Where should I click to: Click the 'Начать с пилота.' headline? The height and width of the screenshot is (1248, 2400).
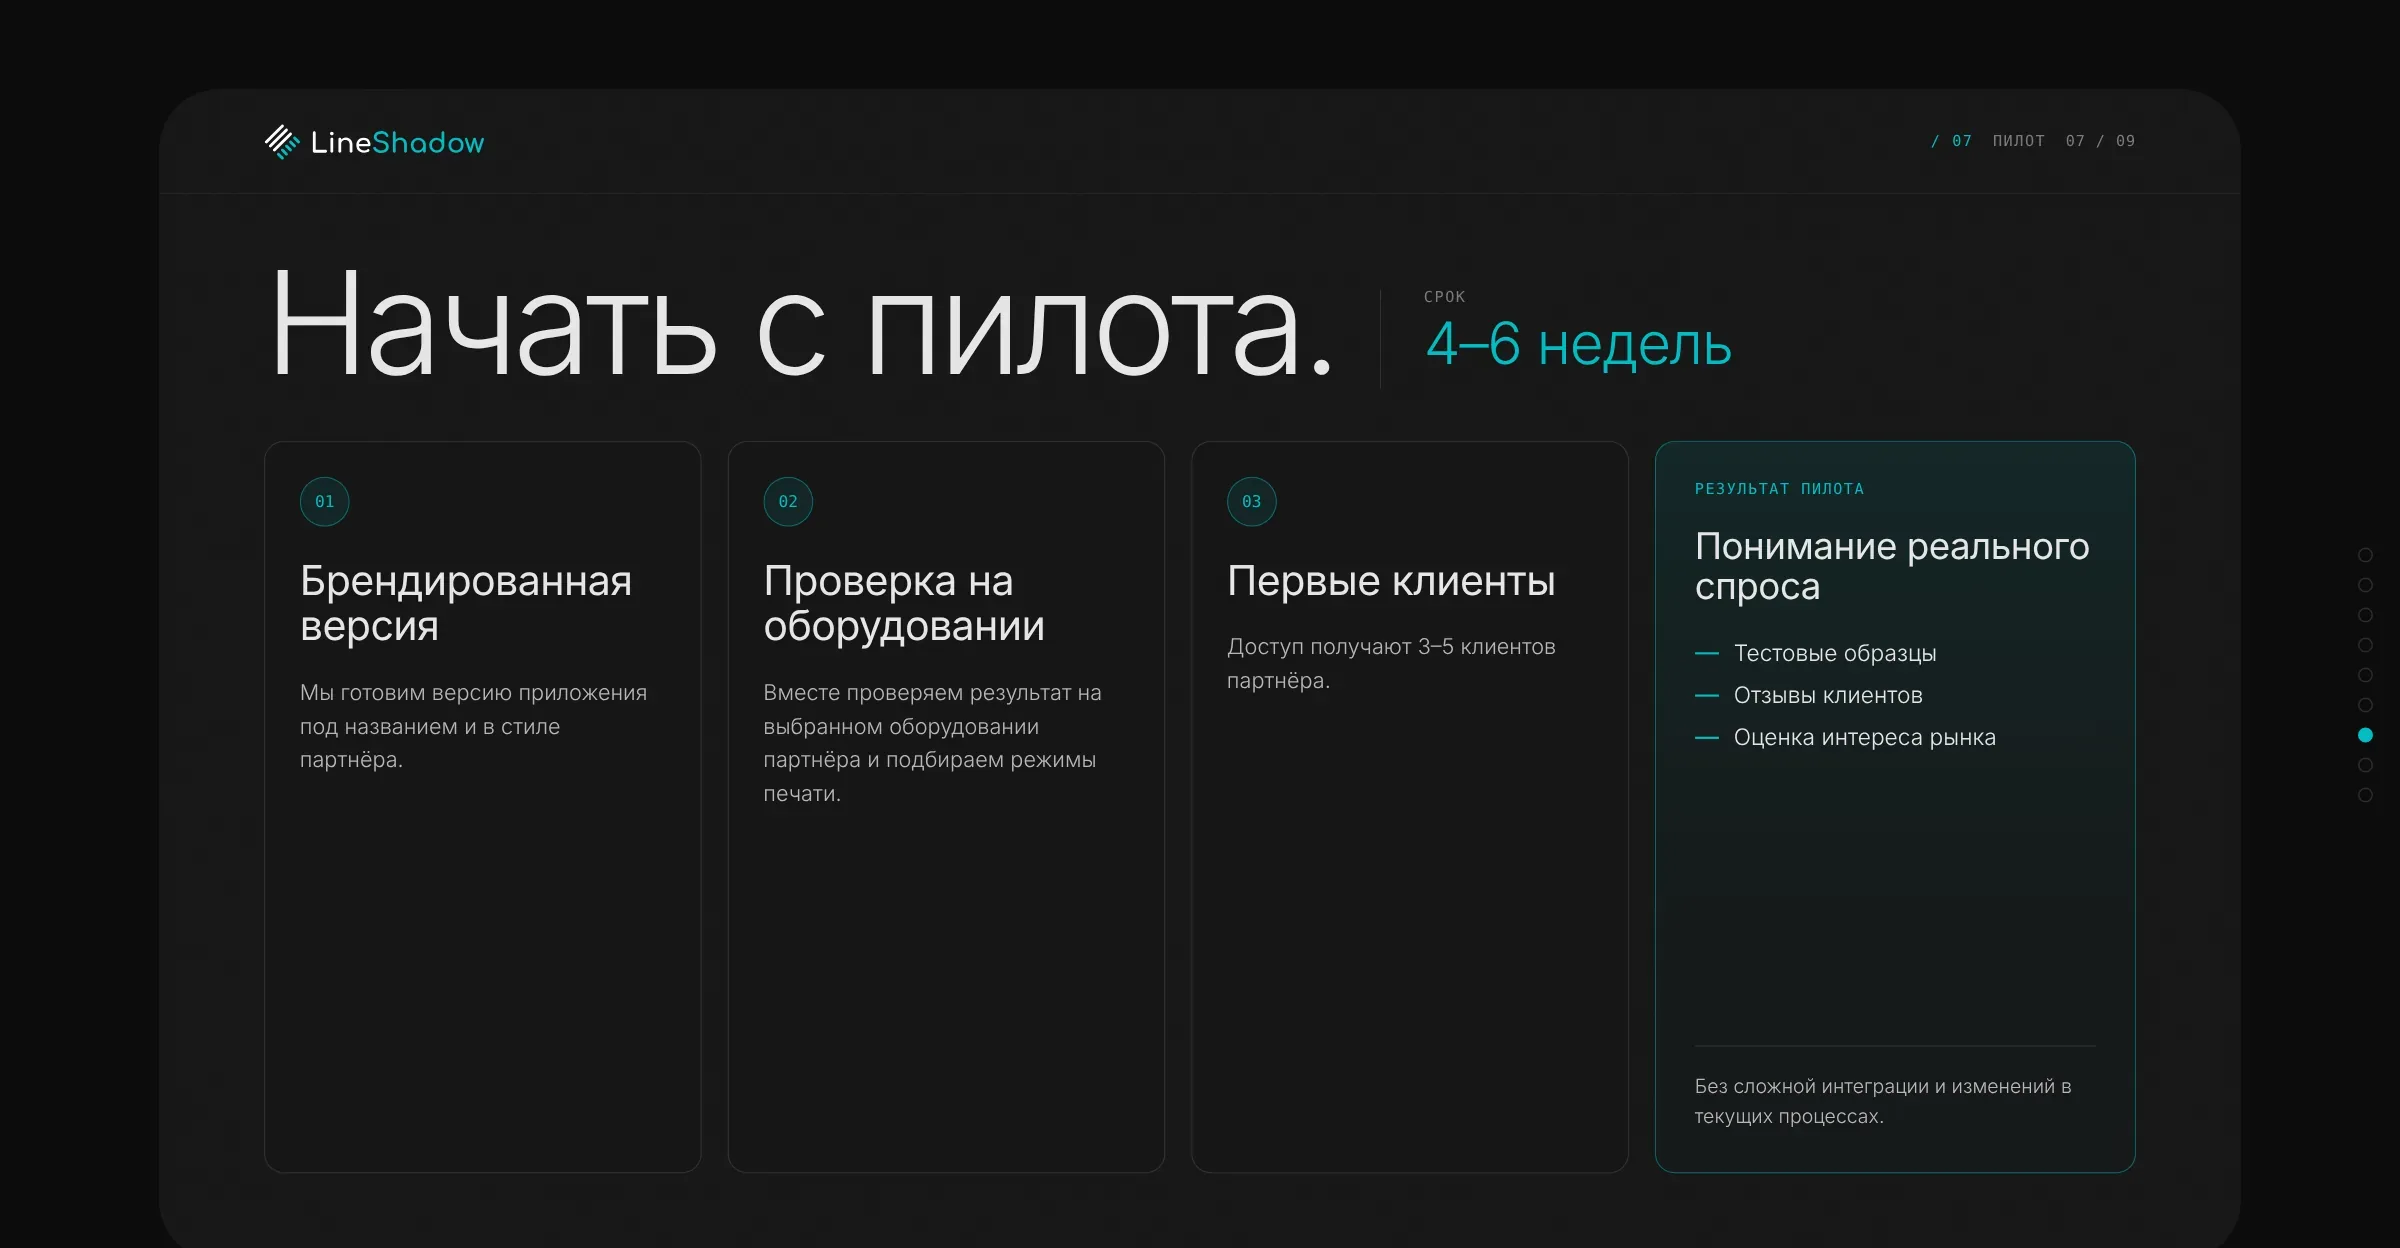tap(802, 325)
